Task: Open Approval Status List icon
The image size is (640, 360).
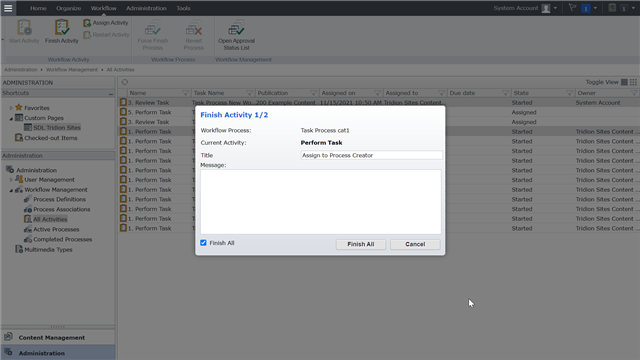Action: coord(236,29)
